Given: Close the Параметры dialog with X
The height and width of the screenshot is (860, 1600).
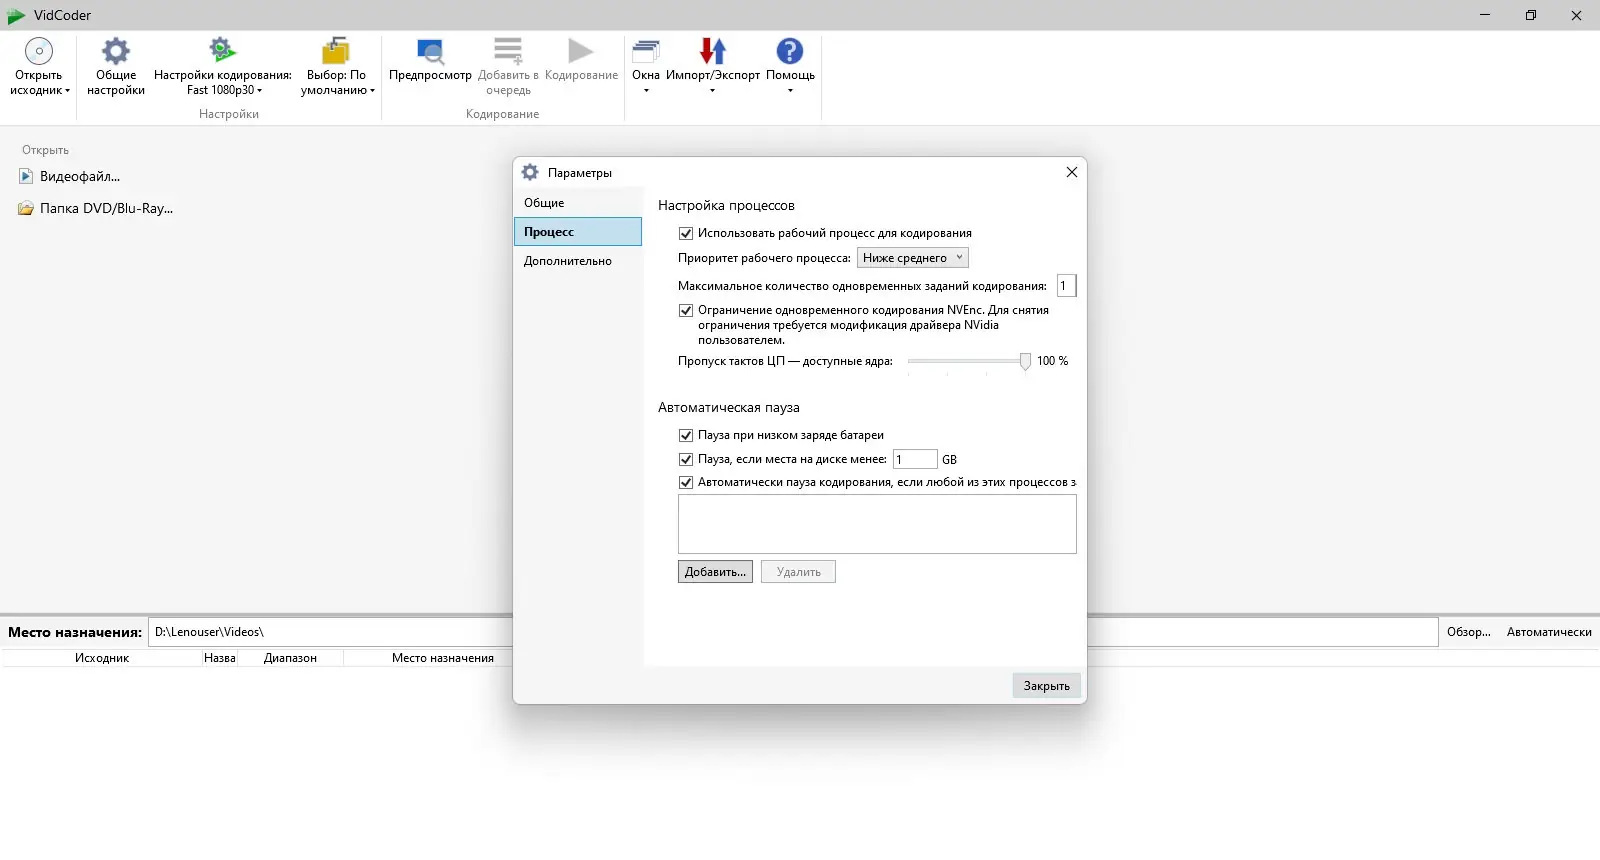Looking at the screenshot, I should pos(1071,172).
